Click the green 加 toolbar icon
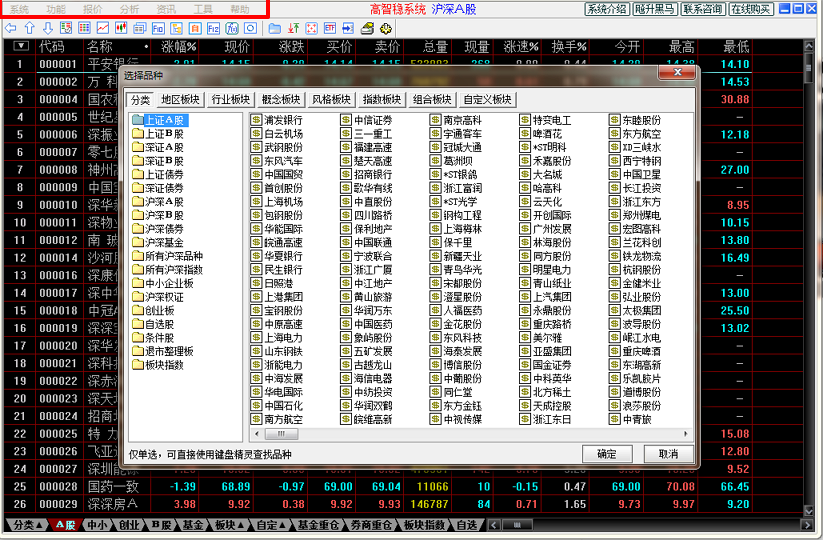This screenshot has height=540, width=823. [x=231, y=28]
